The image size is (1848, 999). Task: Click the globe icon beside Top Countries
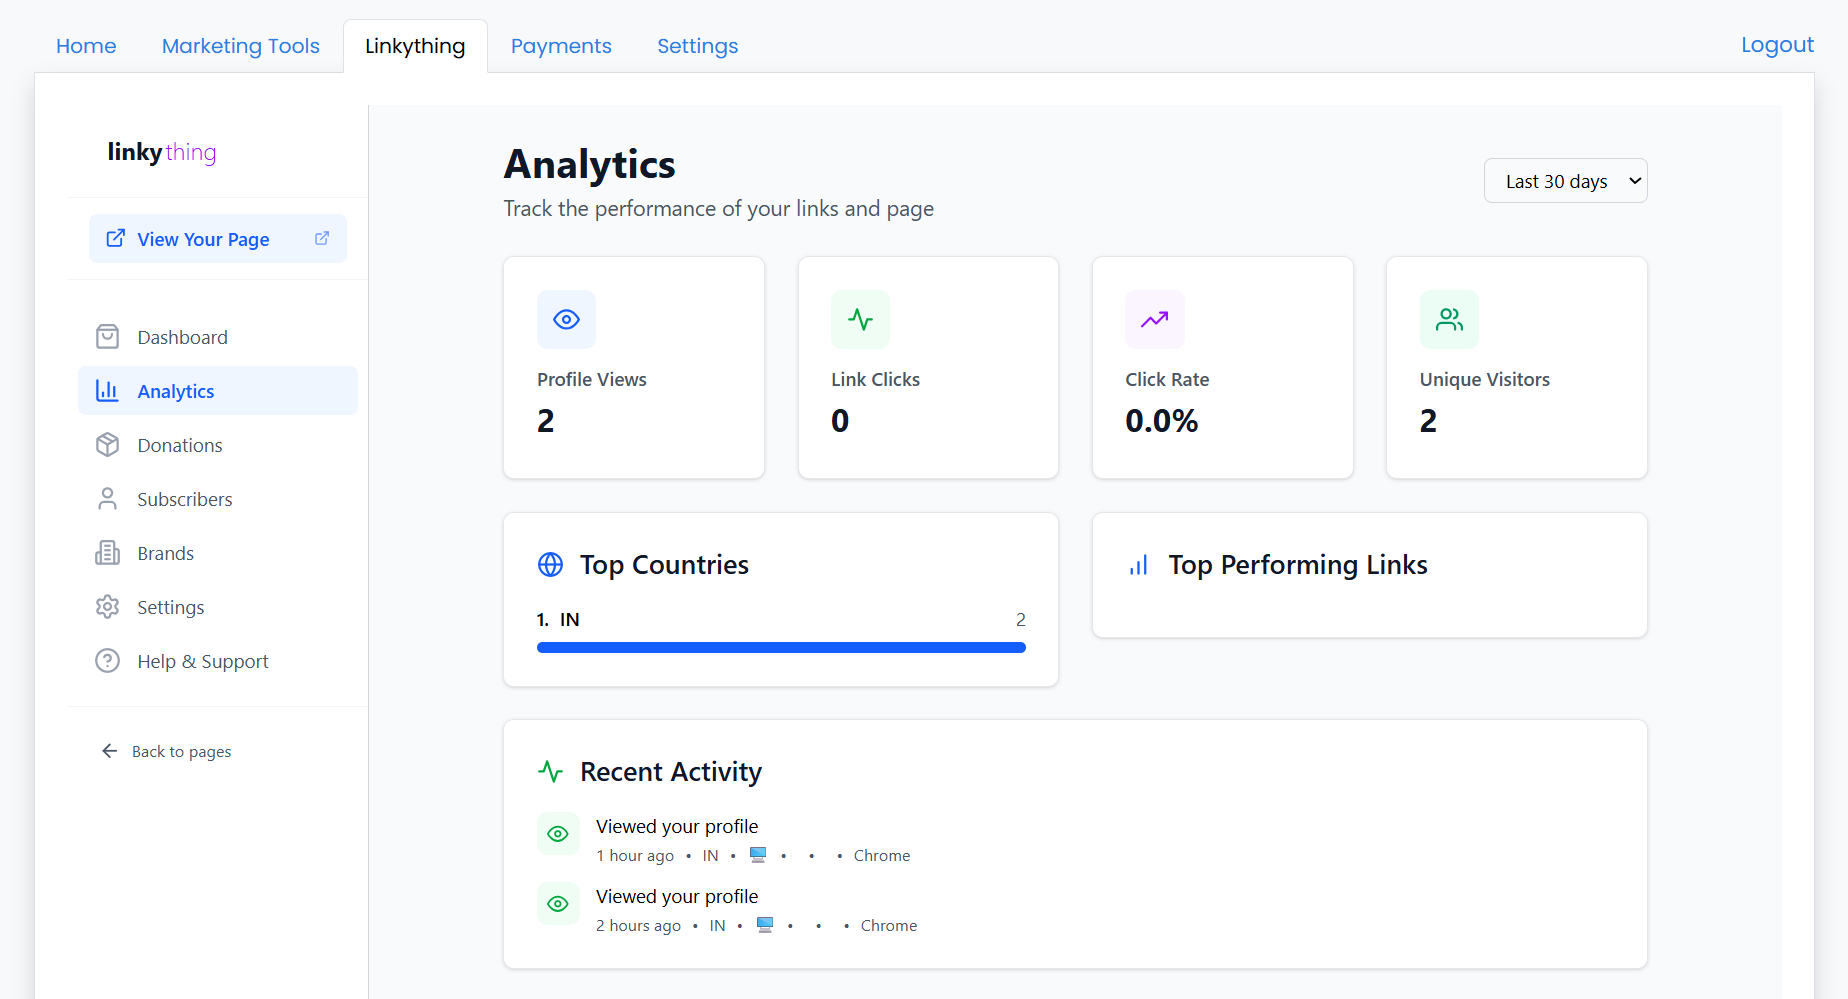coord(550,565)
